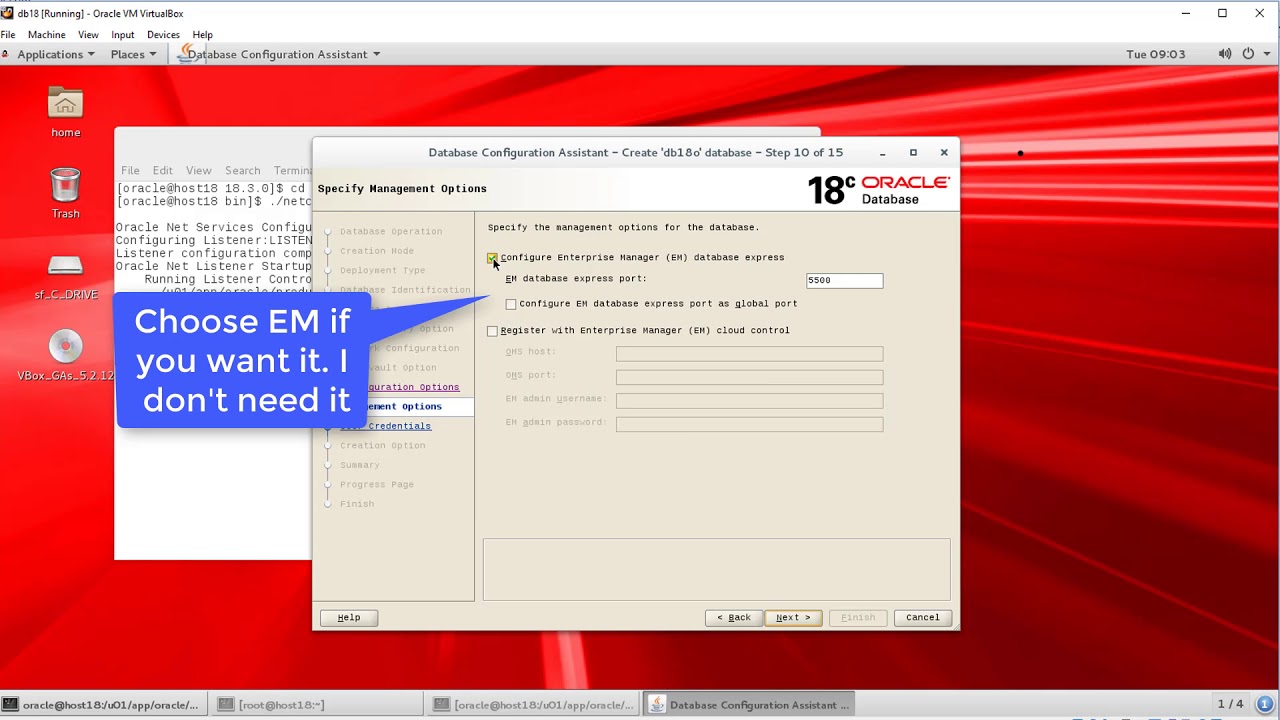Click the workspace switcher showing 1 / 4
This screenshot has width=1280, height=720.
click(1230, 704)
